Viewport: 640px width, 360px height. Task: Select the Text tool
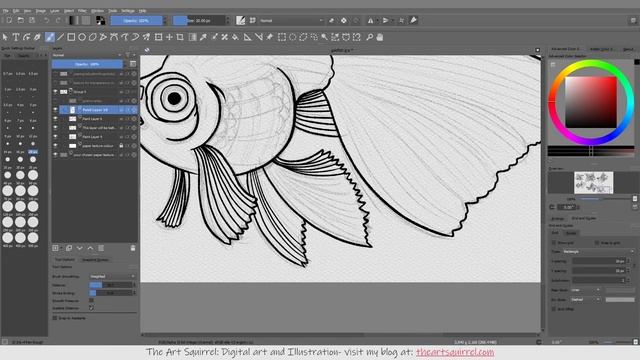(16, 37)
